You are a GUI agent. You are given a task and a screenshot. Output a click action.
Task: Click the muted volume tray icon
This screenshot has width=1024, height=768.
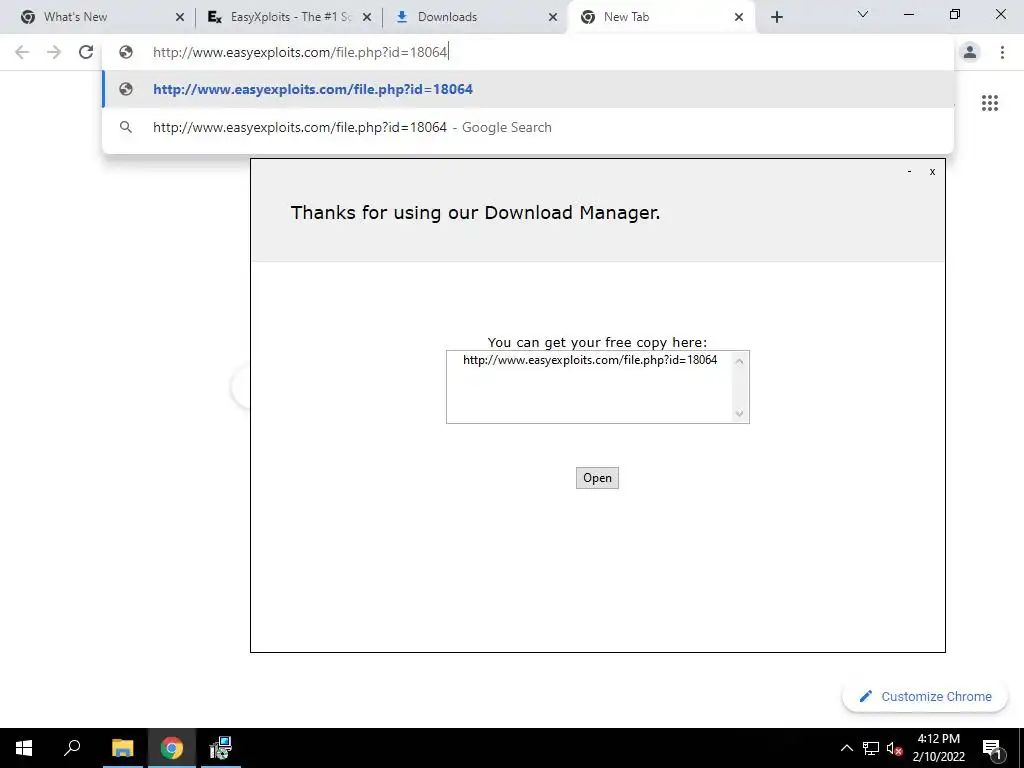pyautogui.click(x=894, y=748)
